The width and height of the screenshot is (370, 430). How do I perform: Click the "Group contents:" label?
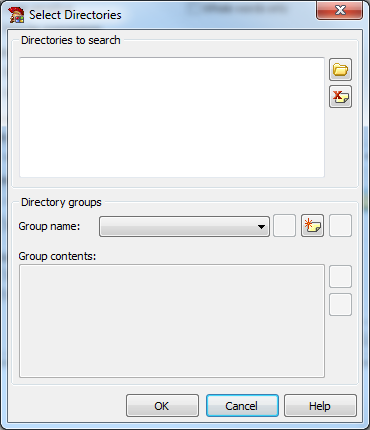click(x=57, y=256)
